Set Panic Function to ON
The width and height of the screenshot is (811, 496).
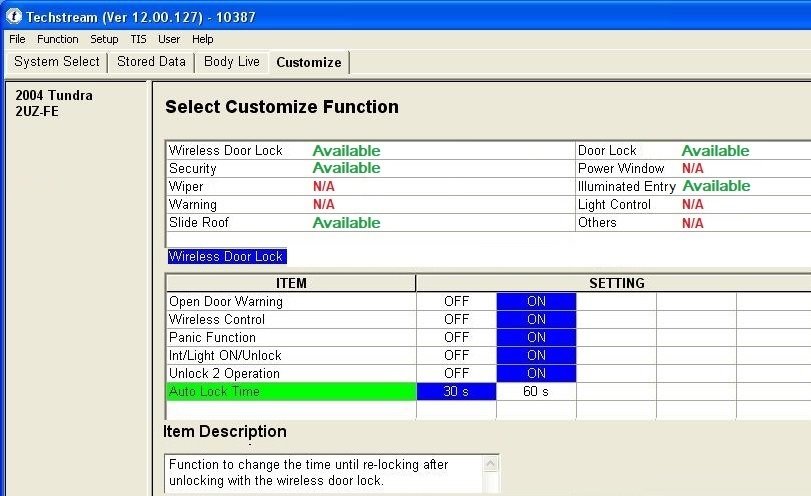tap(536, 337)
